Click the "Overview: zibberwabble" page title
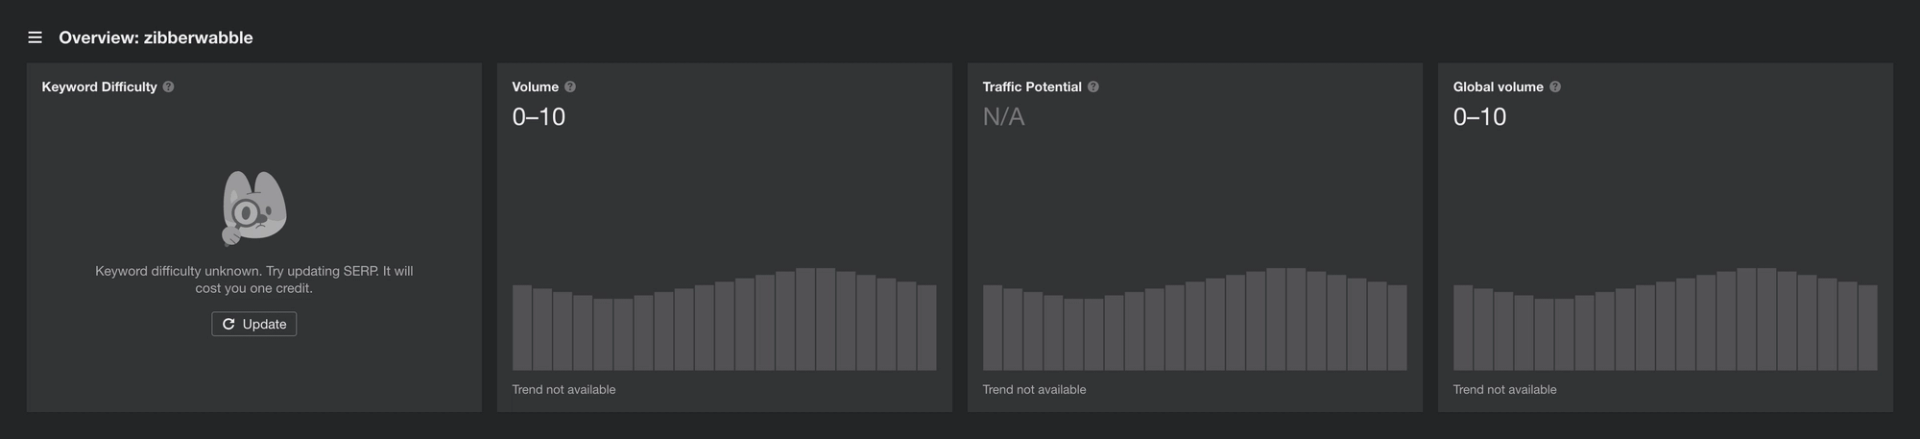1920x439 pixels. click(156, 38)
